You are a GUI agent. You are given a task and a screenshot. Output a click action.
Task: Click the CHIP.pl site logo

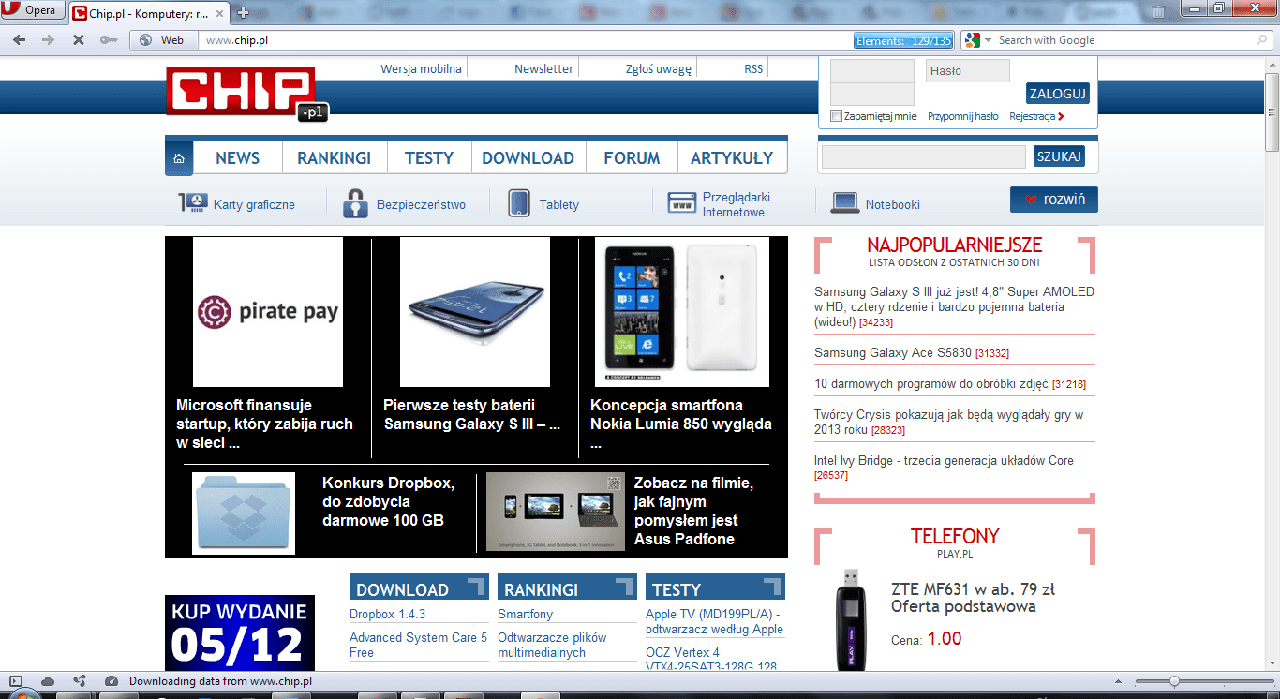point(247,94)
